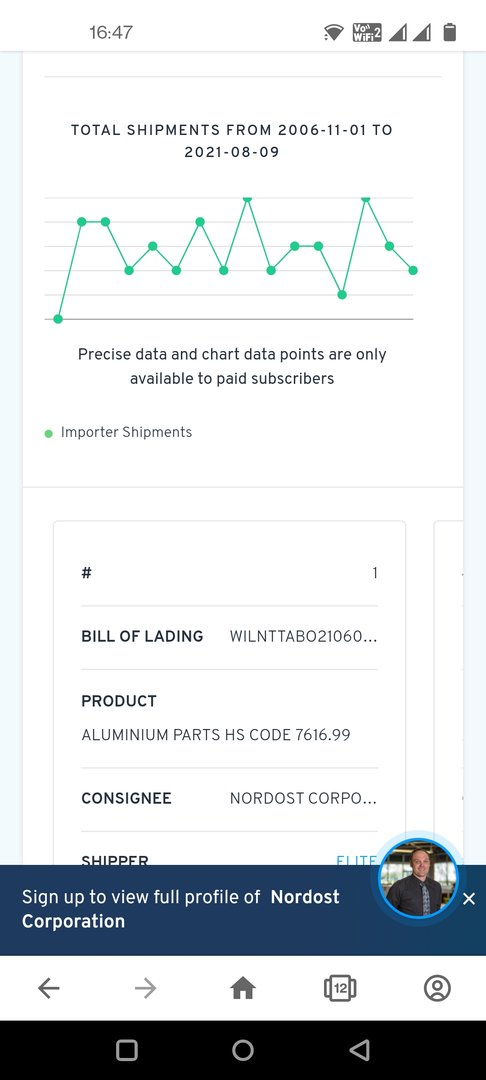This screenshot has height=1080, width=486.
Task: Select the lowest mid-chart data point
Action: pos(342,295)
